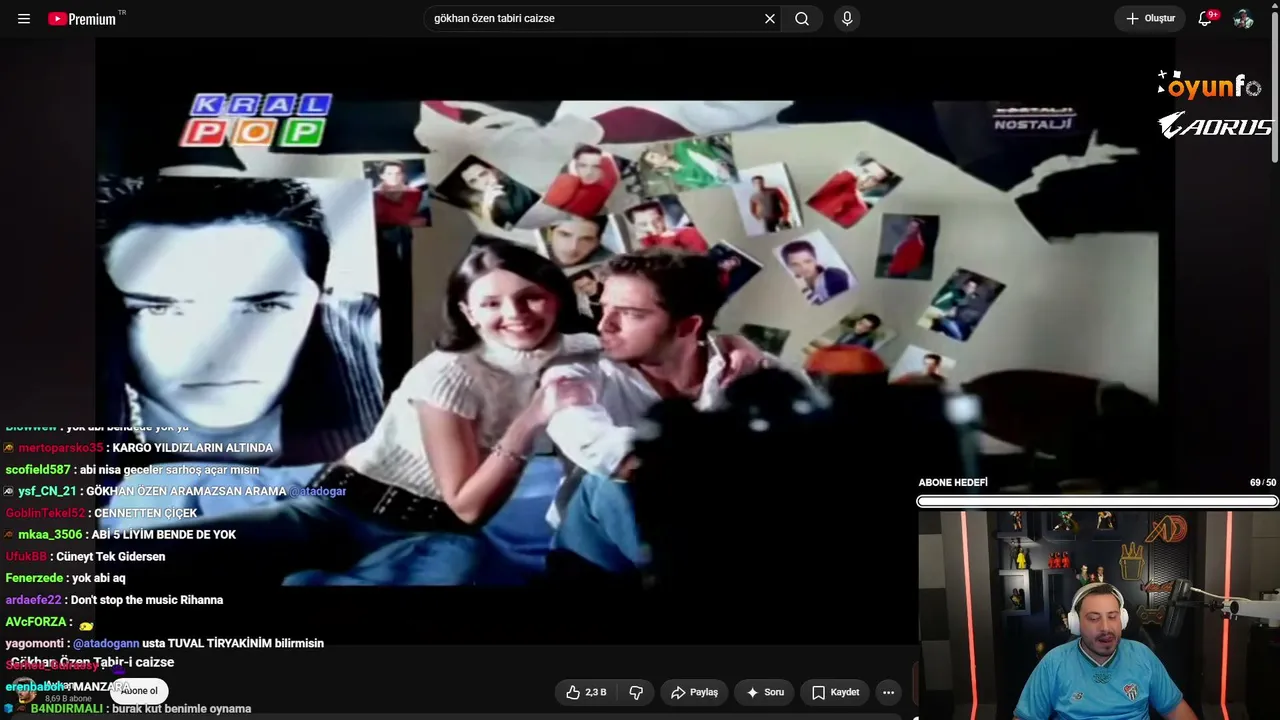Click the Paylaş share button
Viewport: 1280px width, 720px height.
(694, 692)
